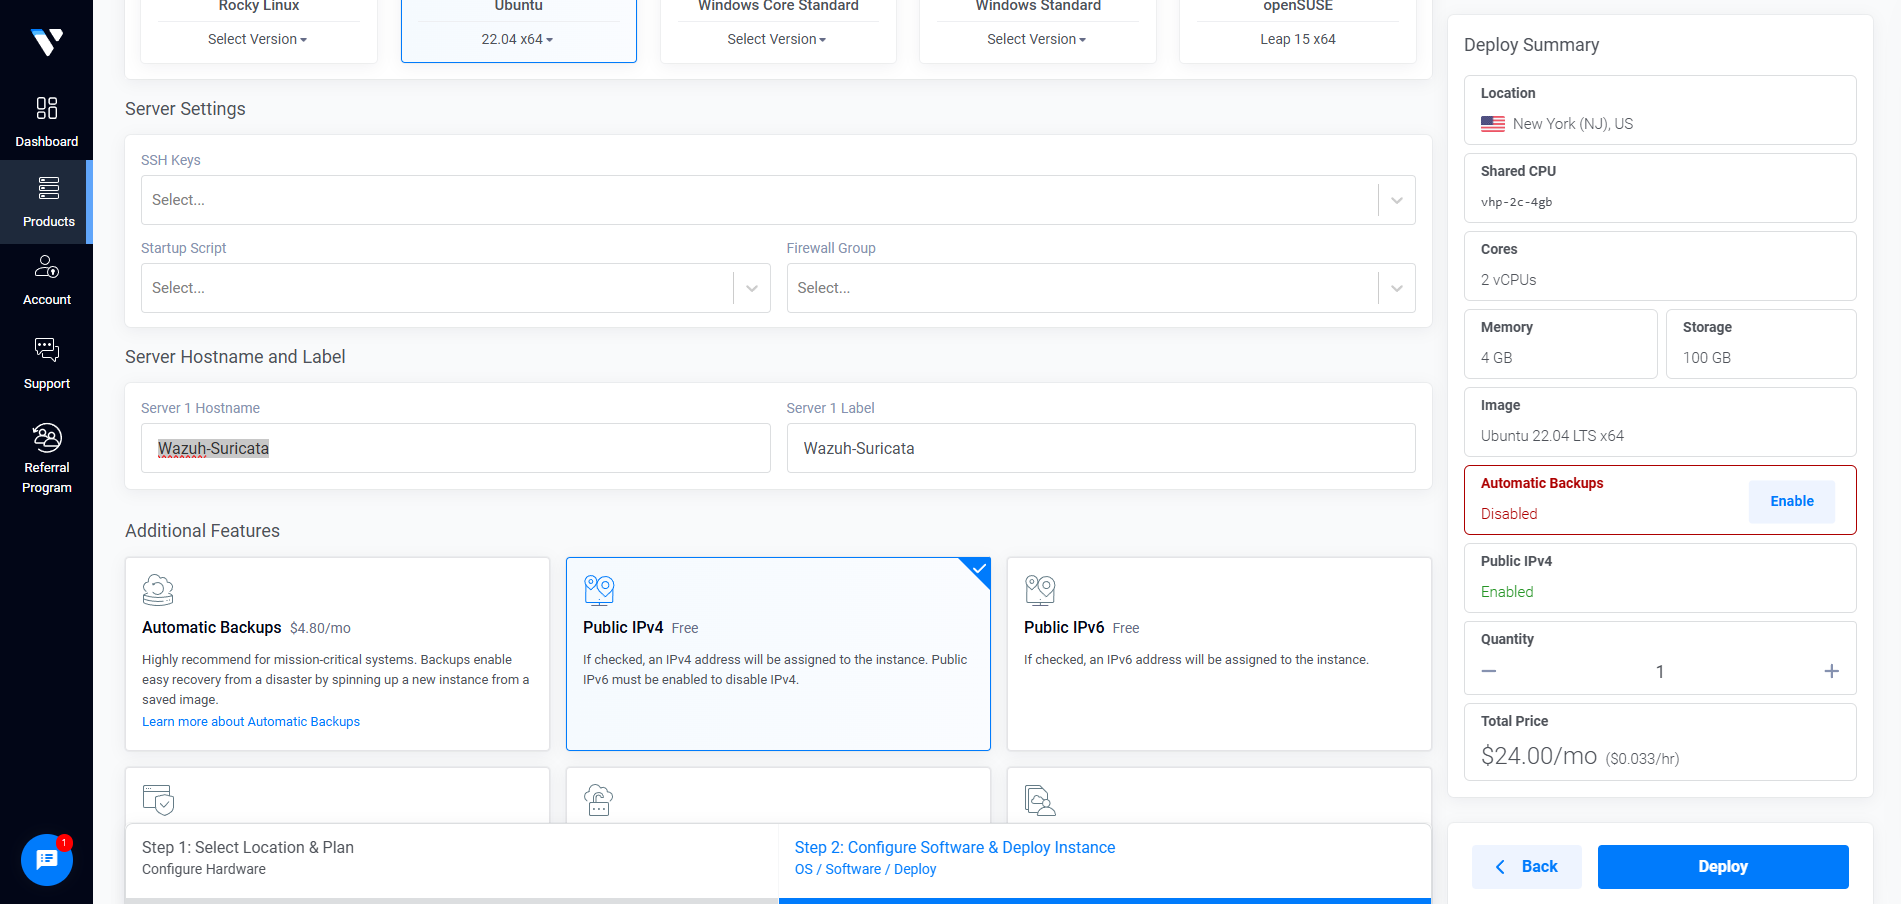The width and height of the screenshot is (1901, 904).
Task: Click the Server 1 Hostname field
Action: click(455, 448)
